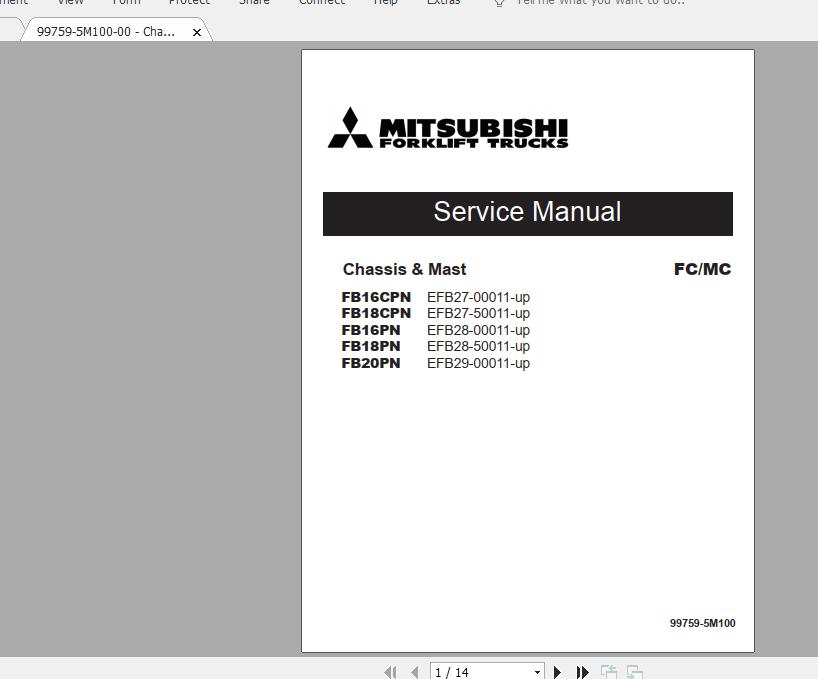Image resolution: width=818 pixels, height=679 pixels.
Task: Open the View menu
Action: coord(70,2)
